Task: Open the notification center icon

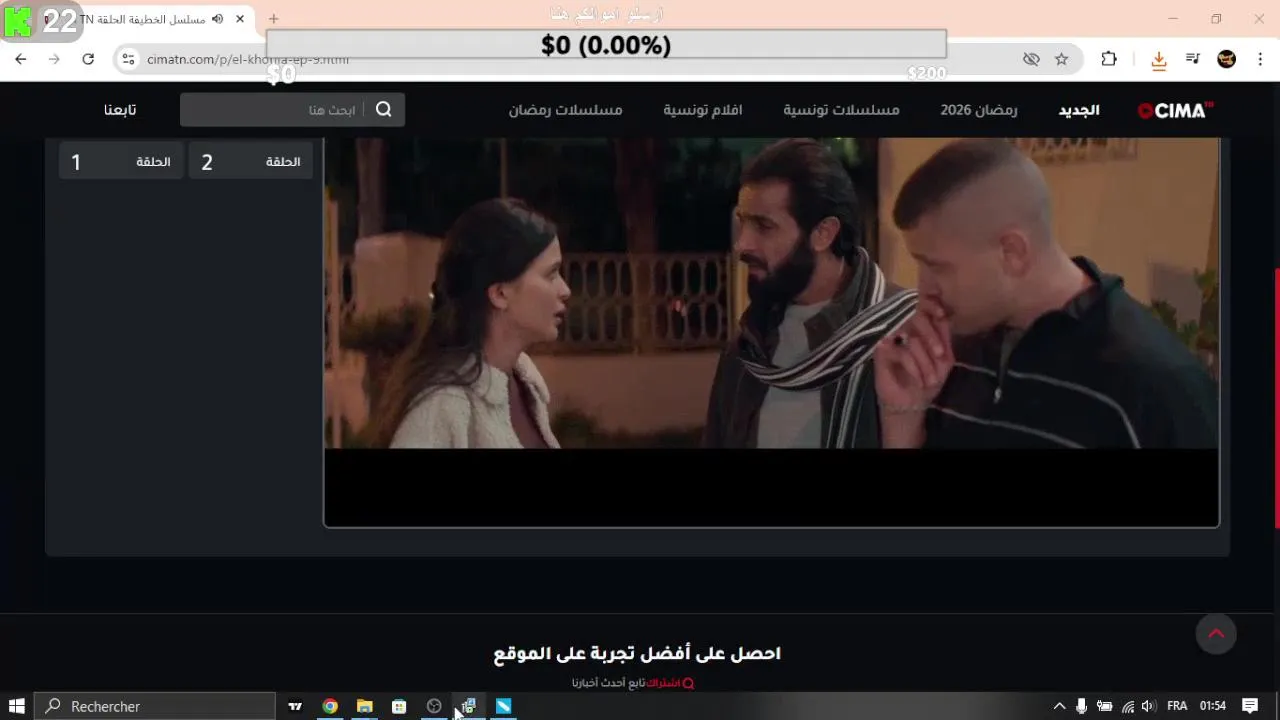Action: pos(1250,706)
